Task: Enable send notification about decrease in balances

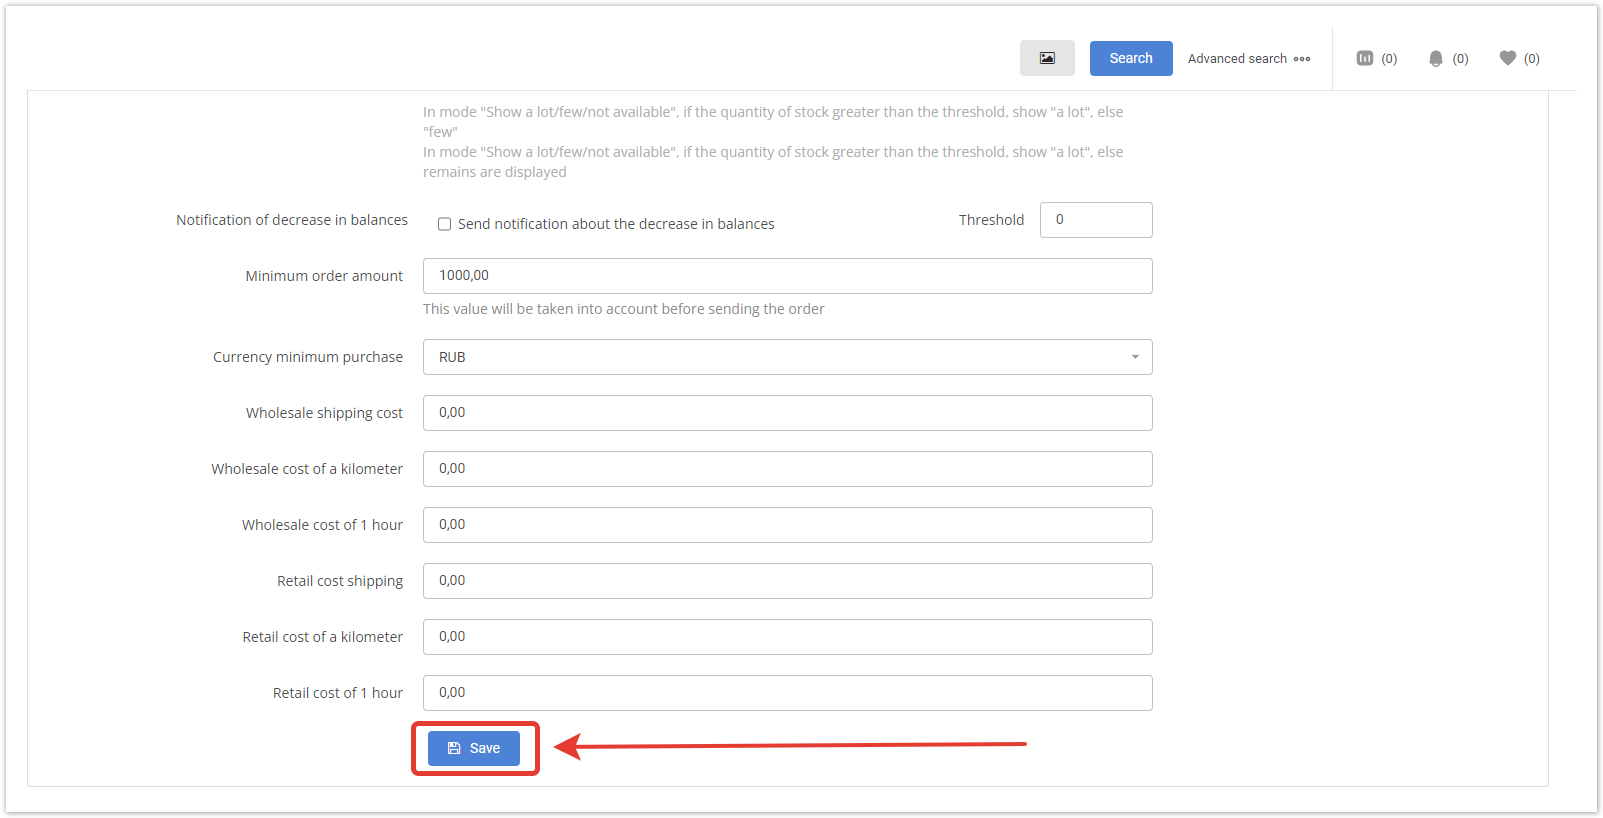Action: [444, 224]
